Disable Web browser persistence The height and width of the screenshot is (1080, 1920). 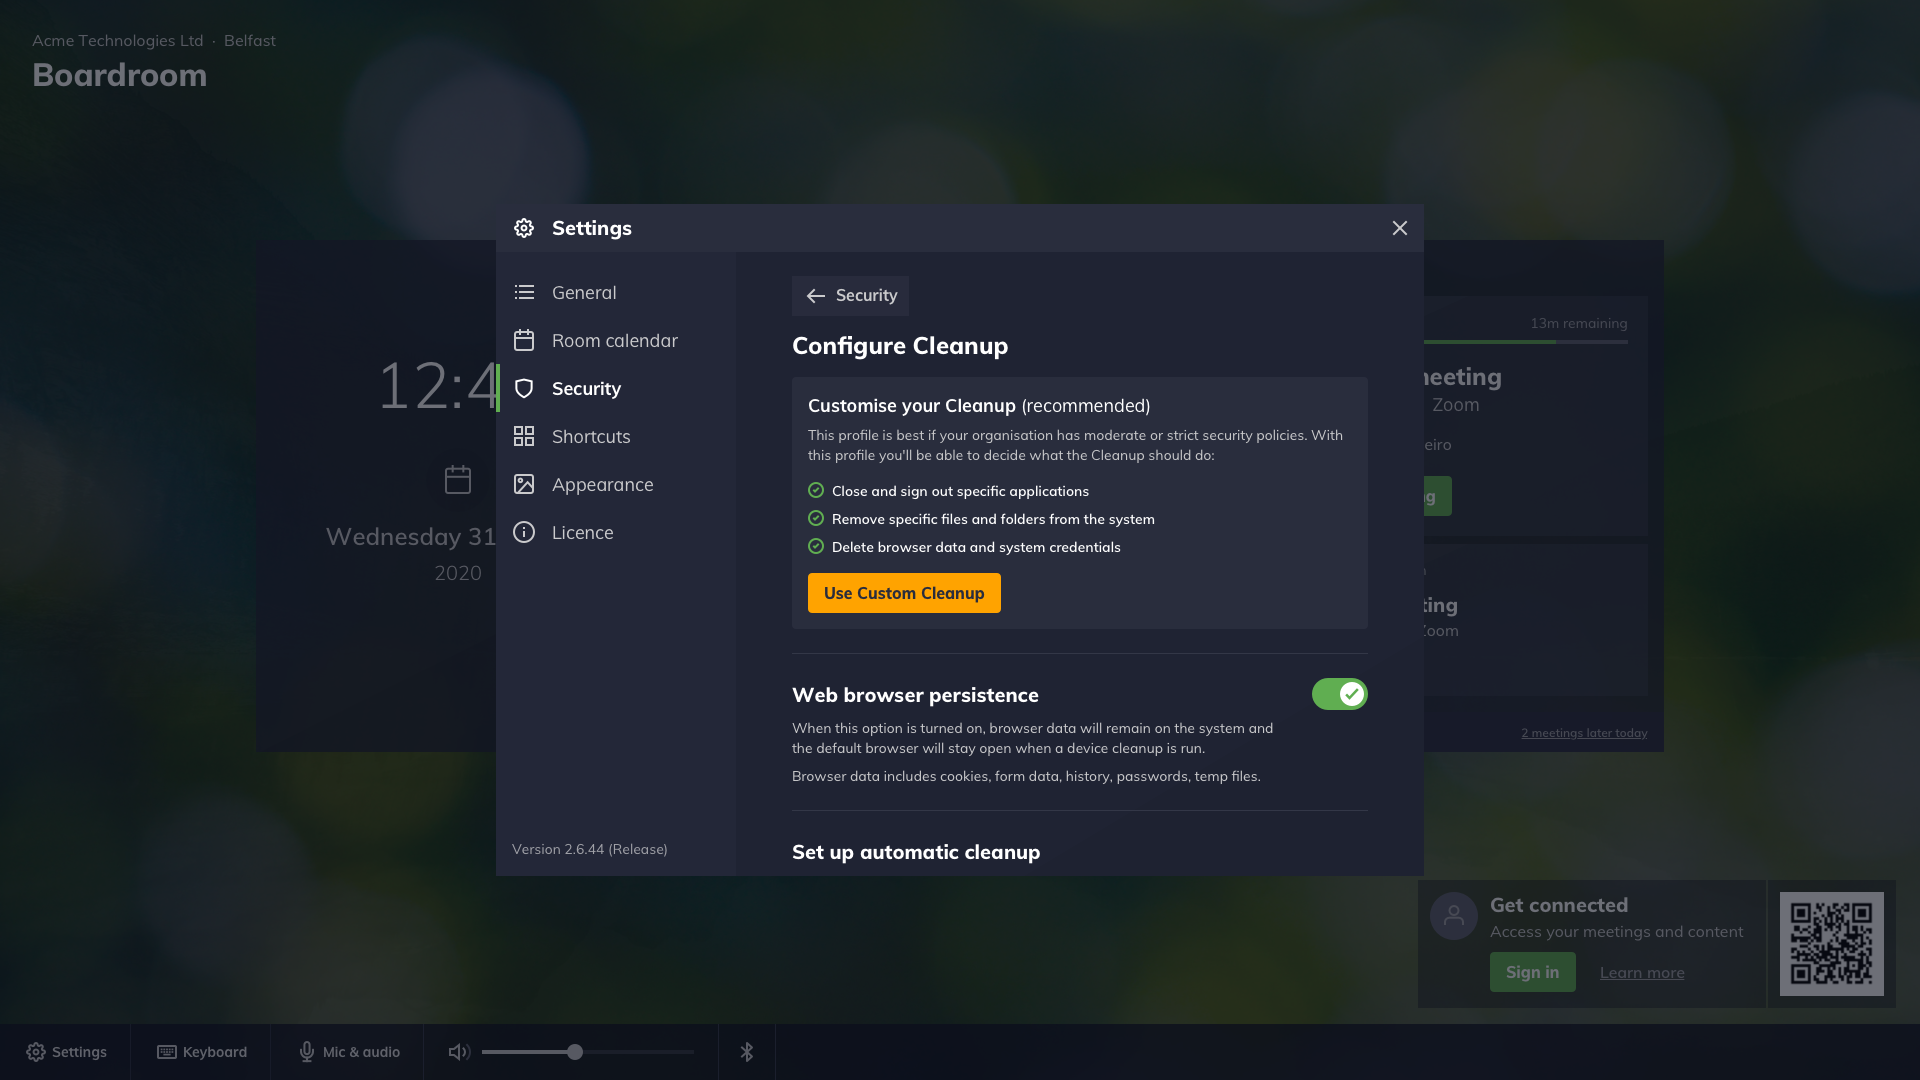(1339, 693)
